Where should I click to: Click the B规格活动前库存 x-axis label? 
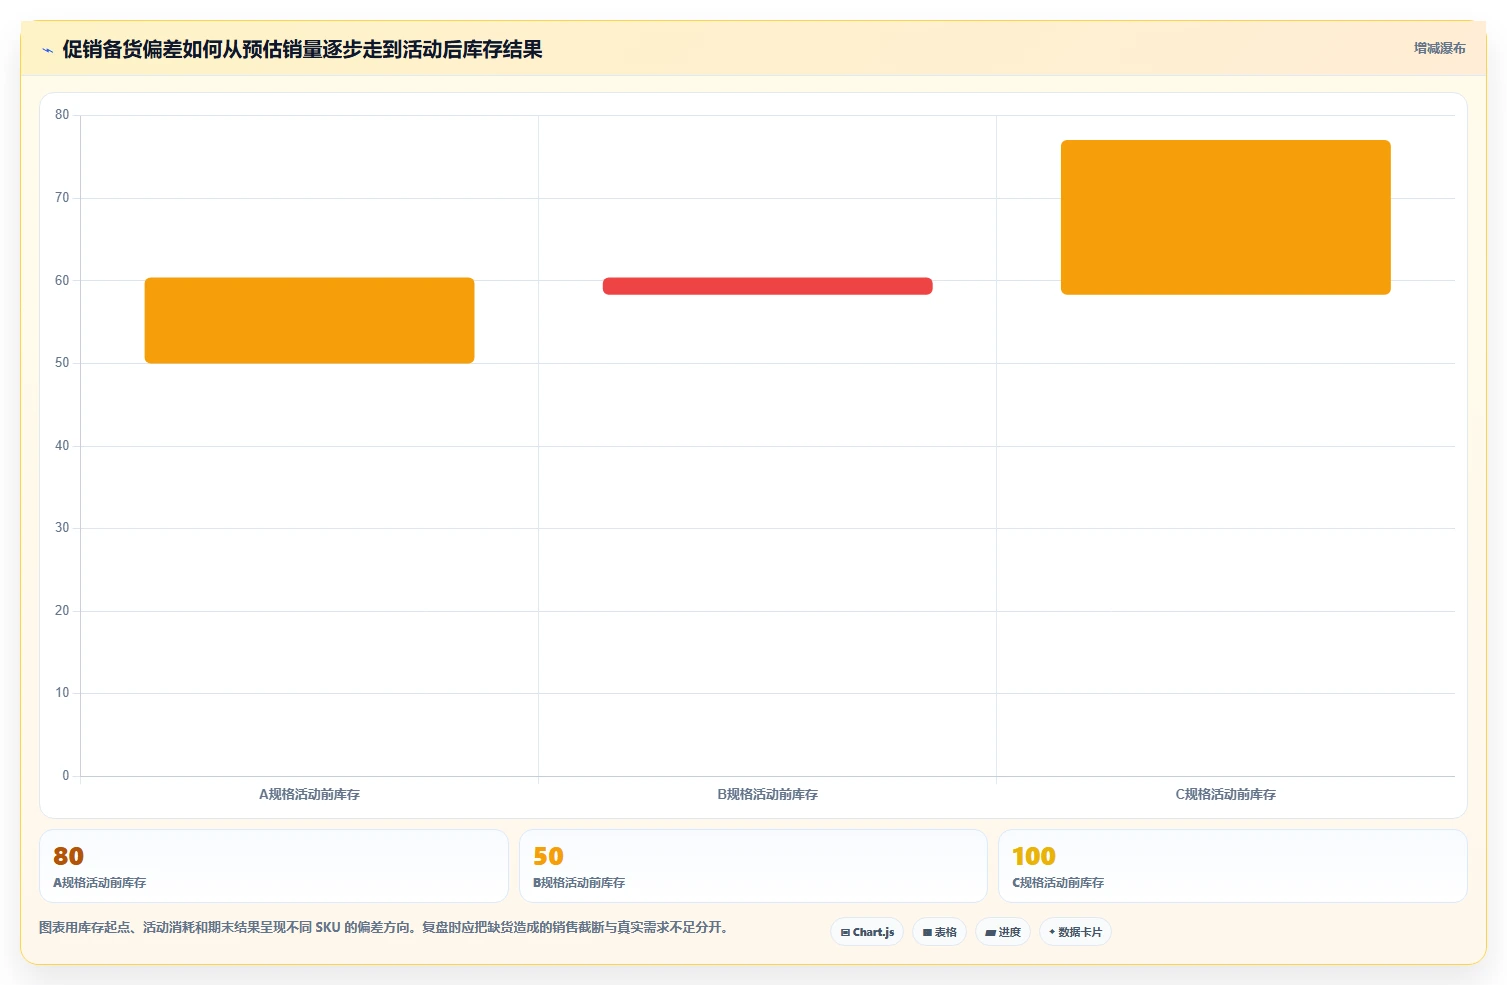pos(767,795)
